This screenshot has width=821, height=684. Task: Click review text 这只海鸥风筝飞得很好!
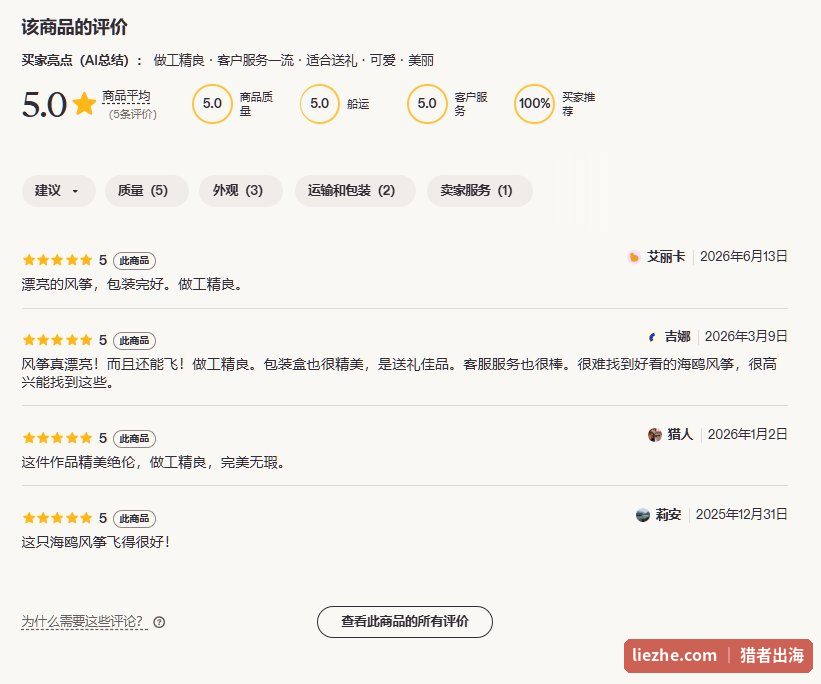click(95, 542)
